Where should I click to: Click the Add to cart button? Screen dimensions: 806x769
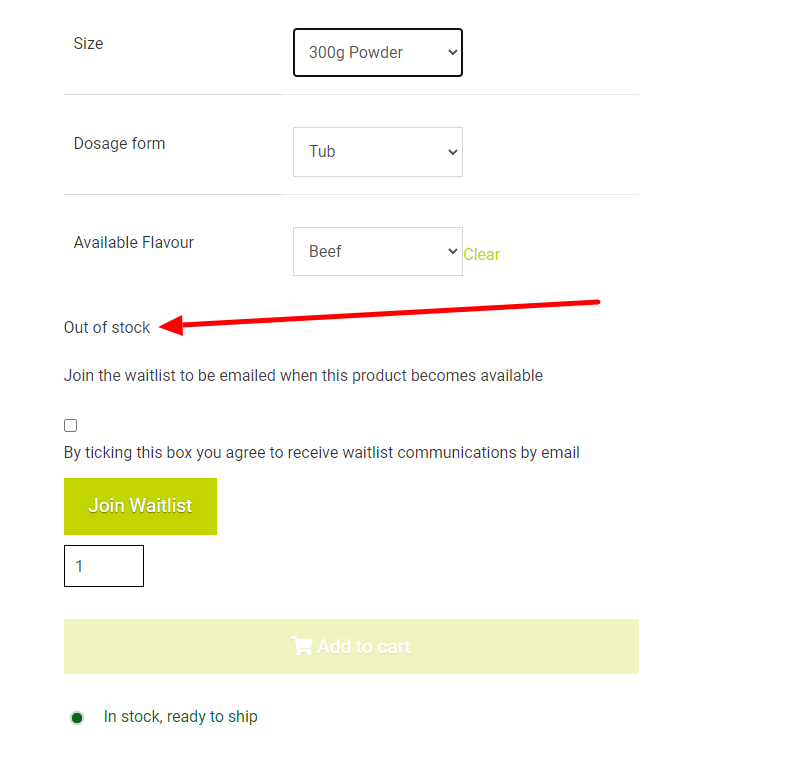352,646
